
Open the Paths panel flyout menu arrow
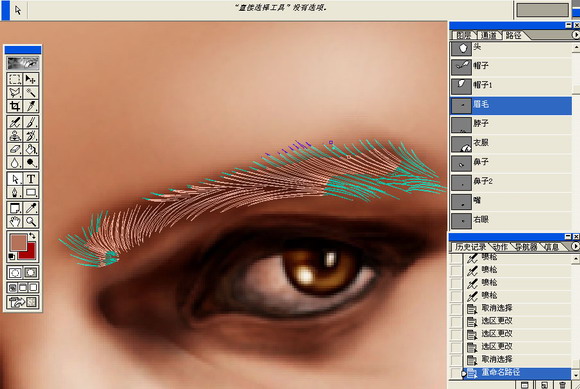[576, 35]
